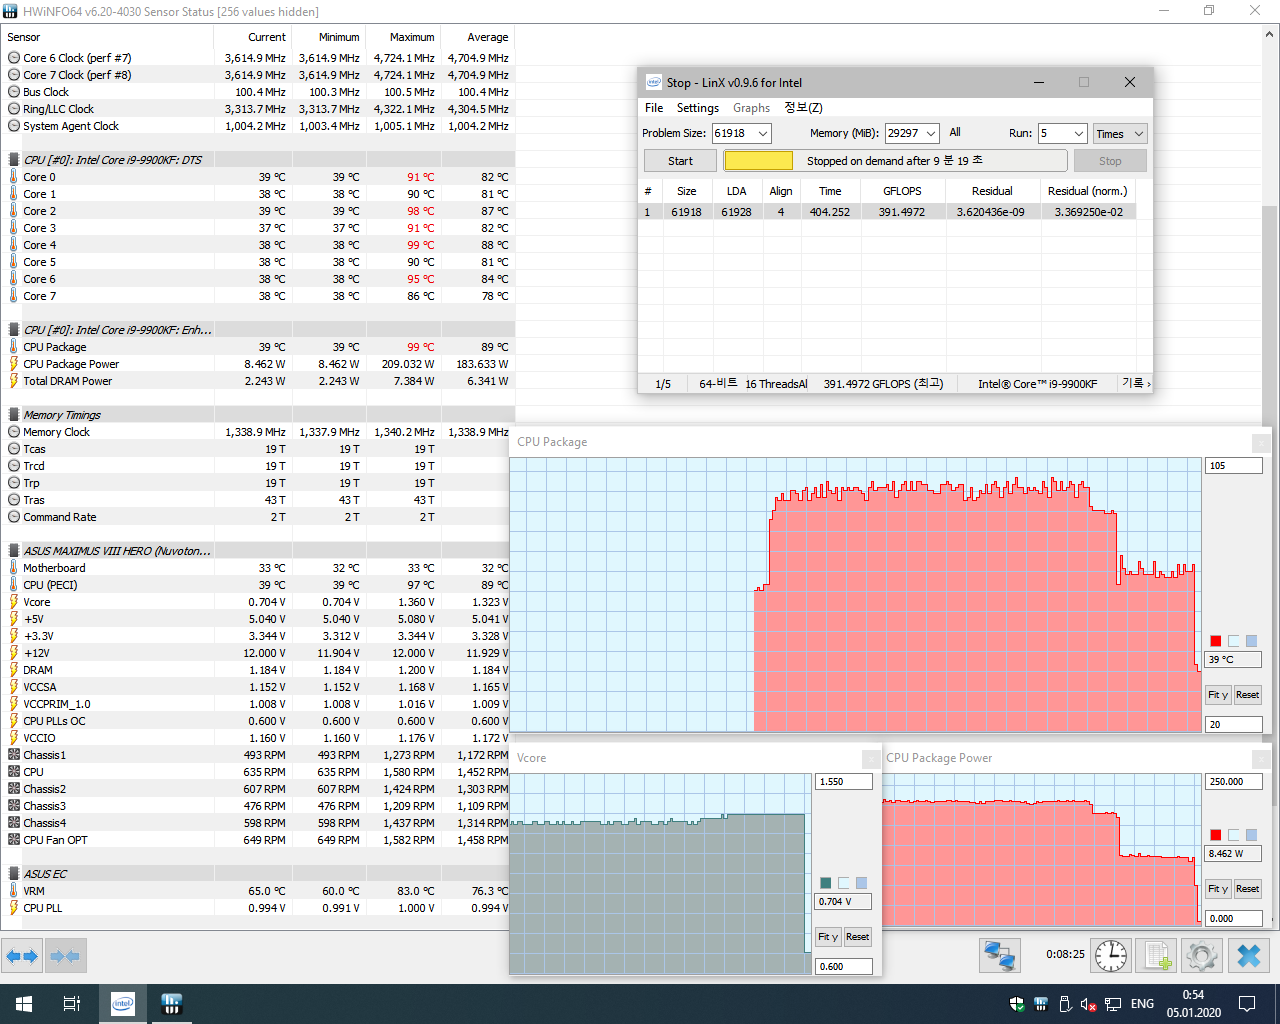1280x1024 pixels.
Task: Click the max field 1.550 in Vcore graph
Action: point(844,782)
